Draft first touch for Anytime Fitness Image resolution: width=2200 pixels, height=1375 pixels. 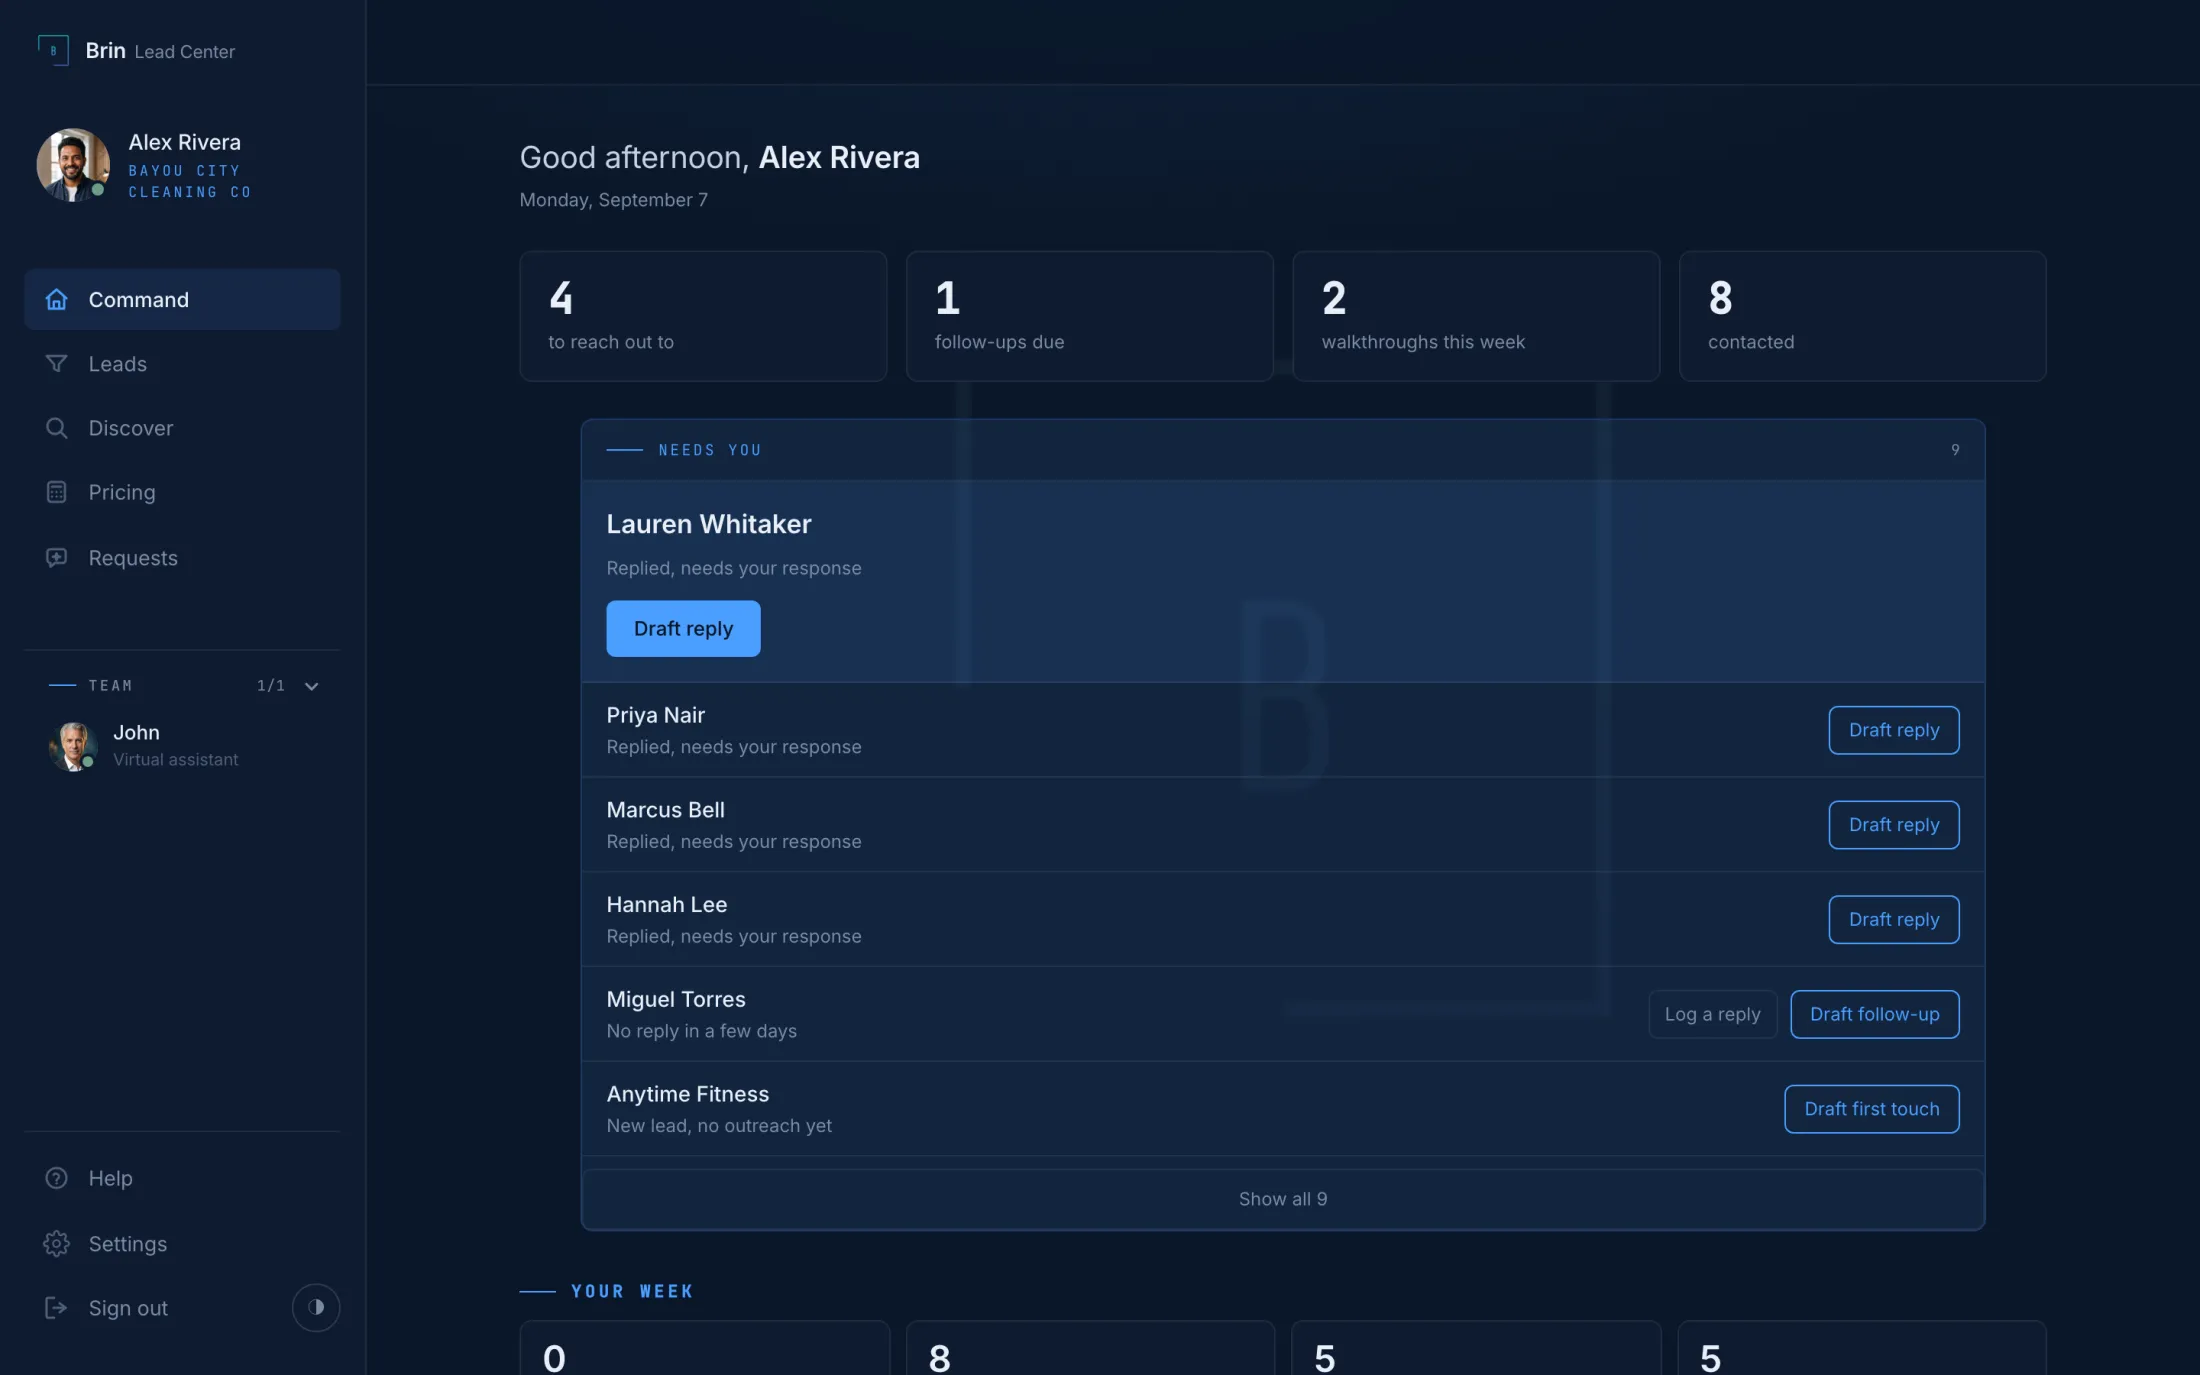(x=1871, y=1109)
